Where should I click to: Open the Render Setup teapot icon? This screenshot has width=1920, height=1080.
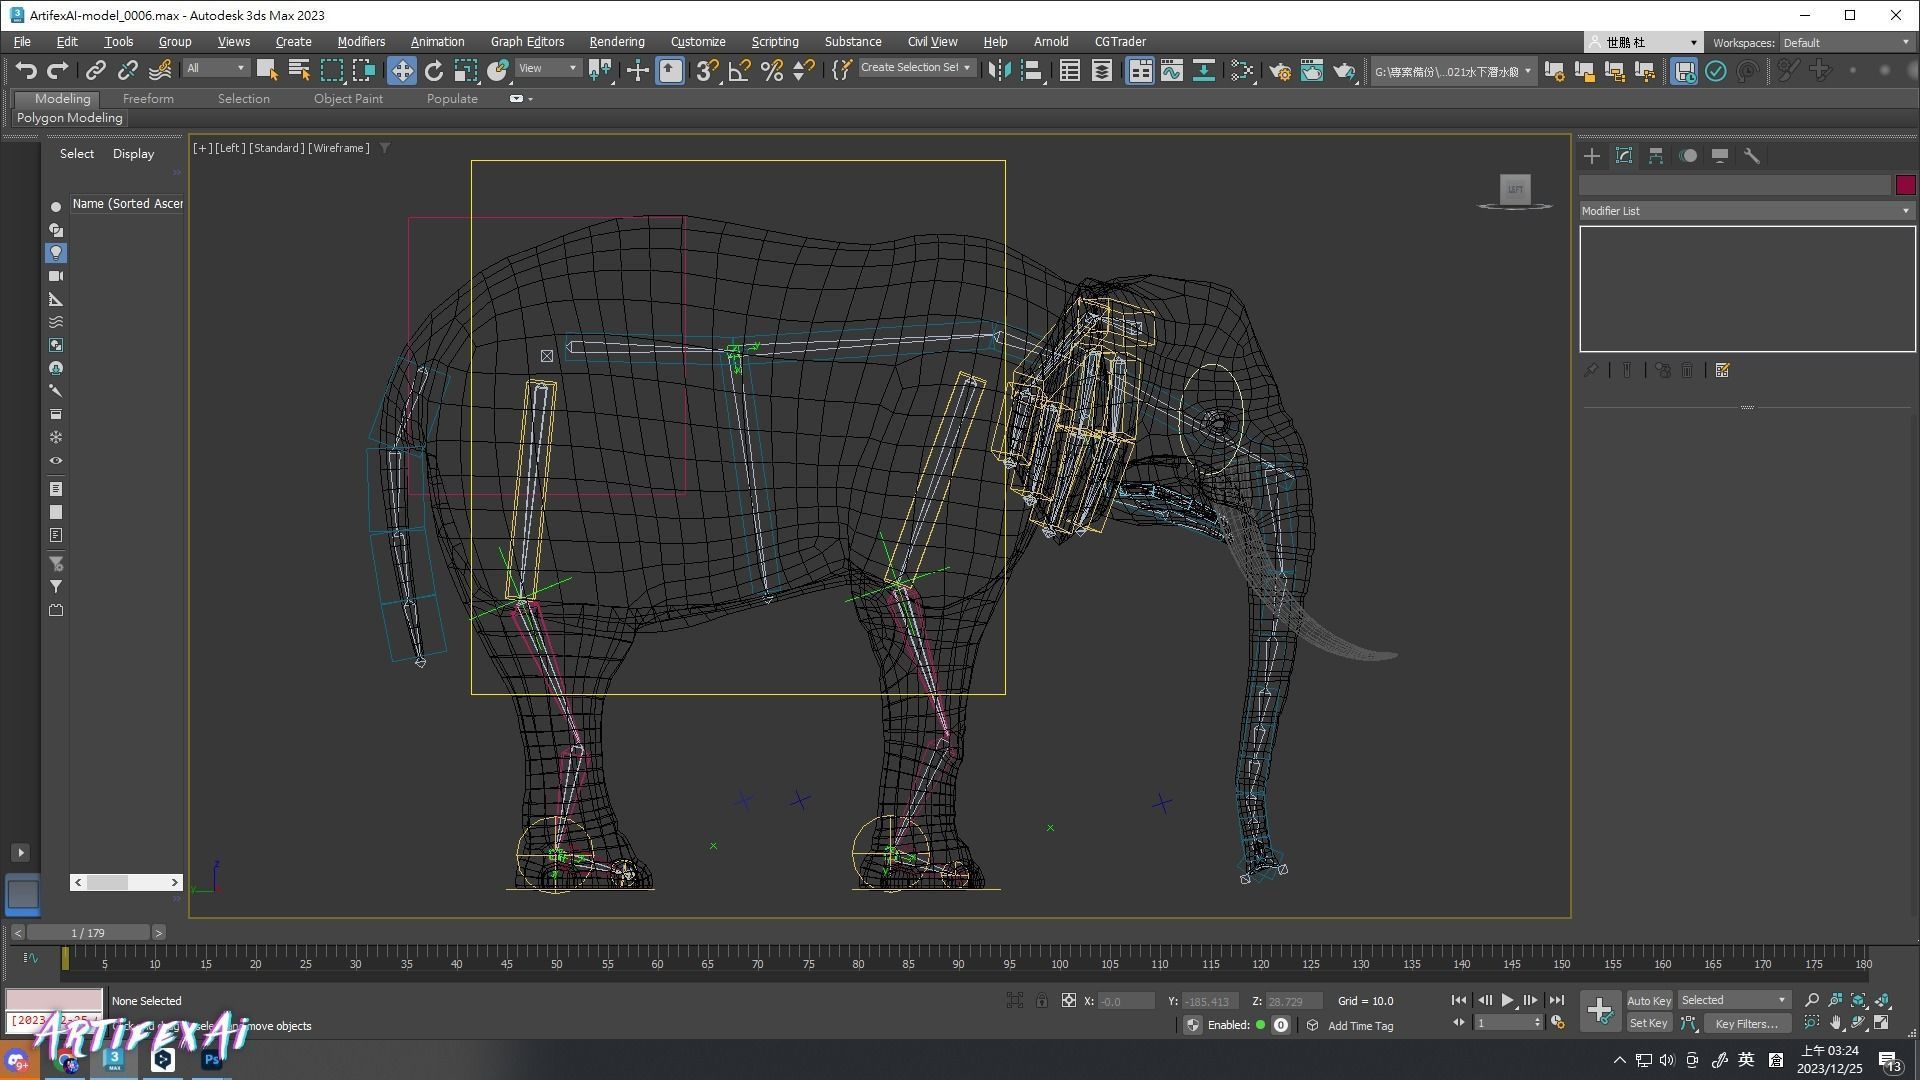pyautogui.click(x=1279, y=70)
